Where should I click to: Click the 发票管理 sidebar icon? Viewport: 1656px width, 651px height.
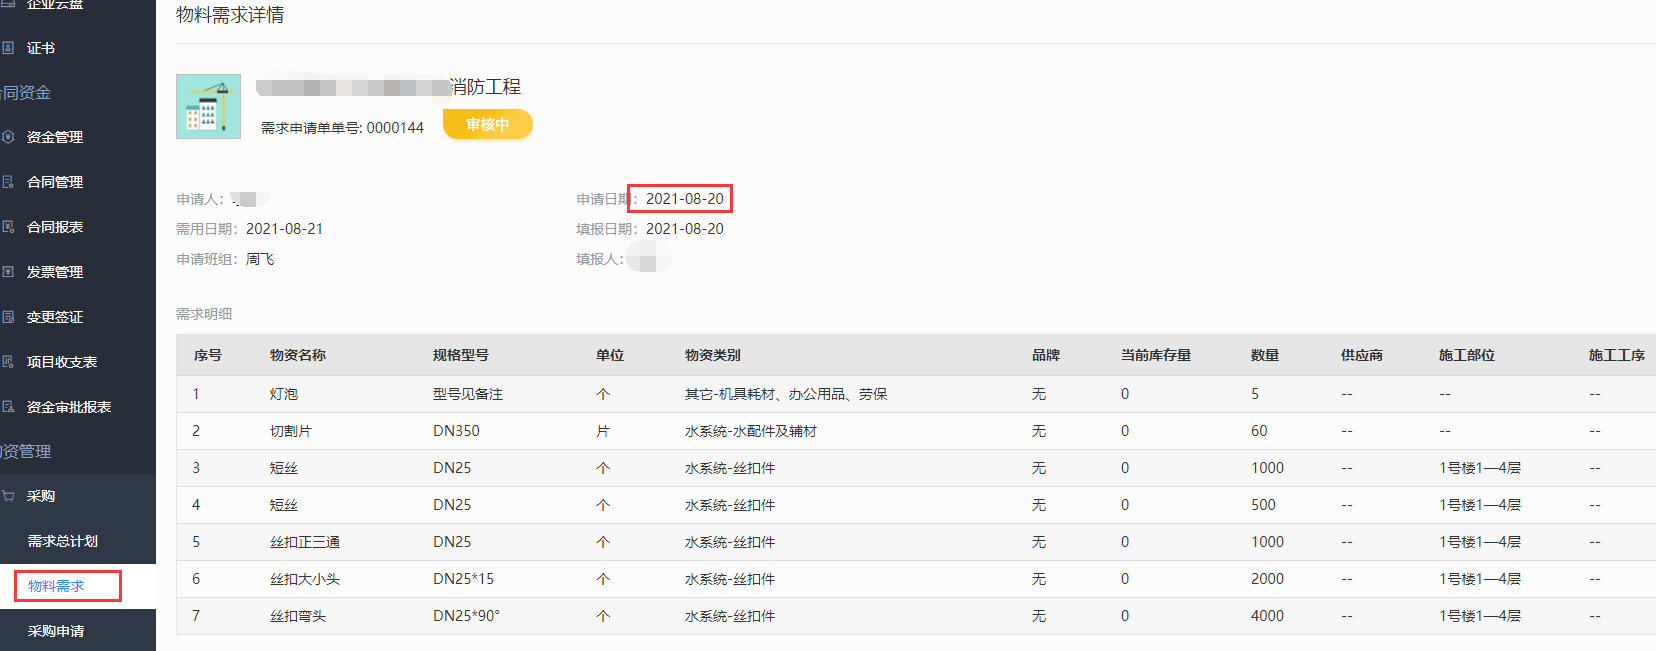(x=8, y=272)
